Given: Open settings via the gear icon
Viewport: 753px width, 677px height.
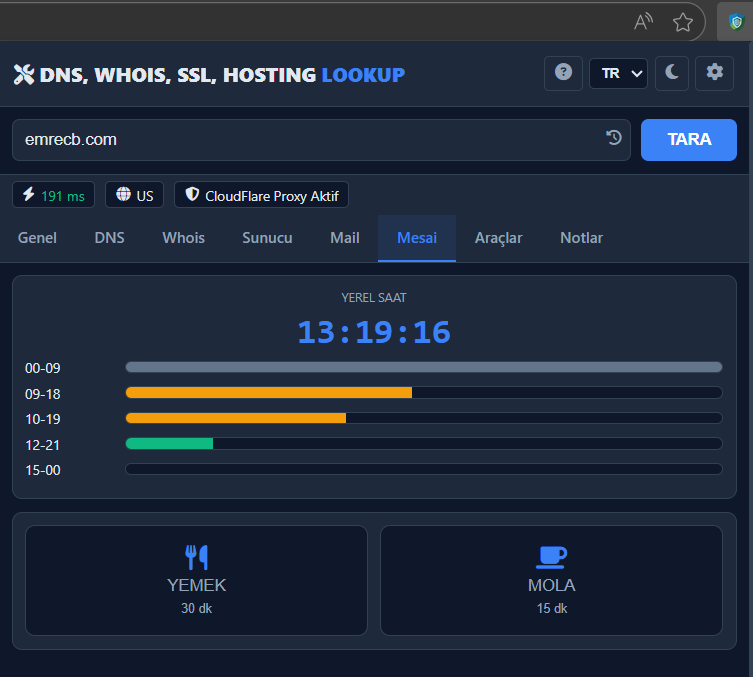Looking at the screenshot, I should pyautogui.click(x=714, y=74).
